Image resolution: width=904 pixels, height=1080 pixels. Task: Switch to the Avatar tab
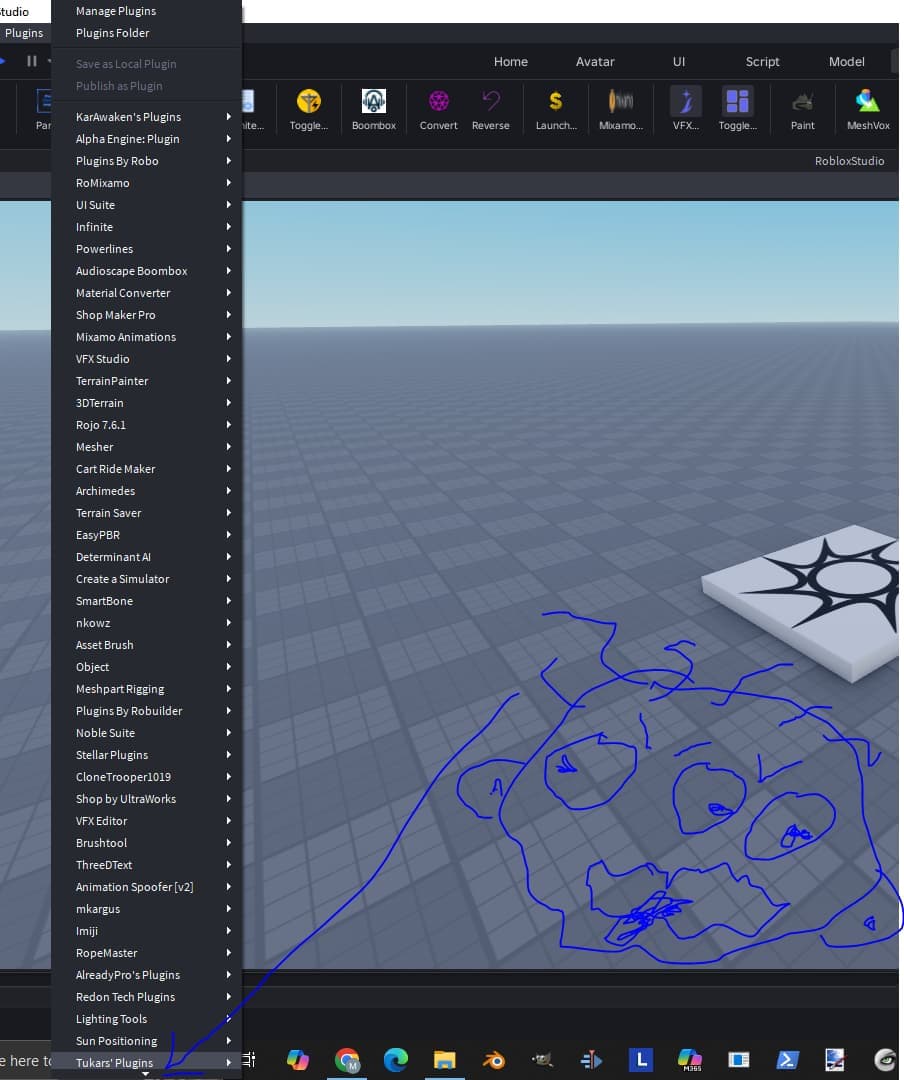595,61
